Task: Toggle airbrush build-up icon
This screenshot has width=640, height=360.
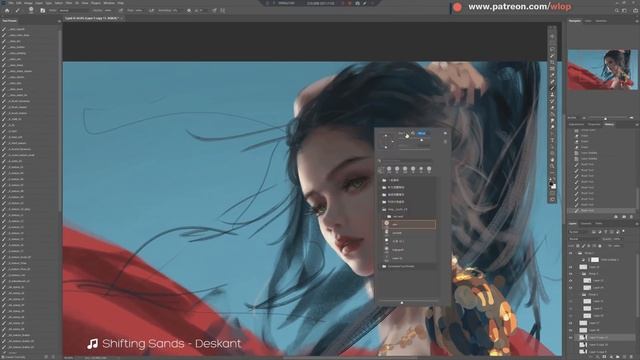Action: tap(152, 10)
